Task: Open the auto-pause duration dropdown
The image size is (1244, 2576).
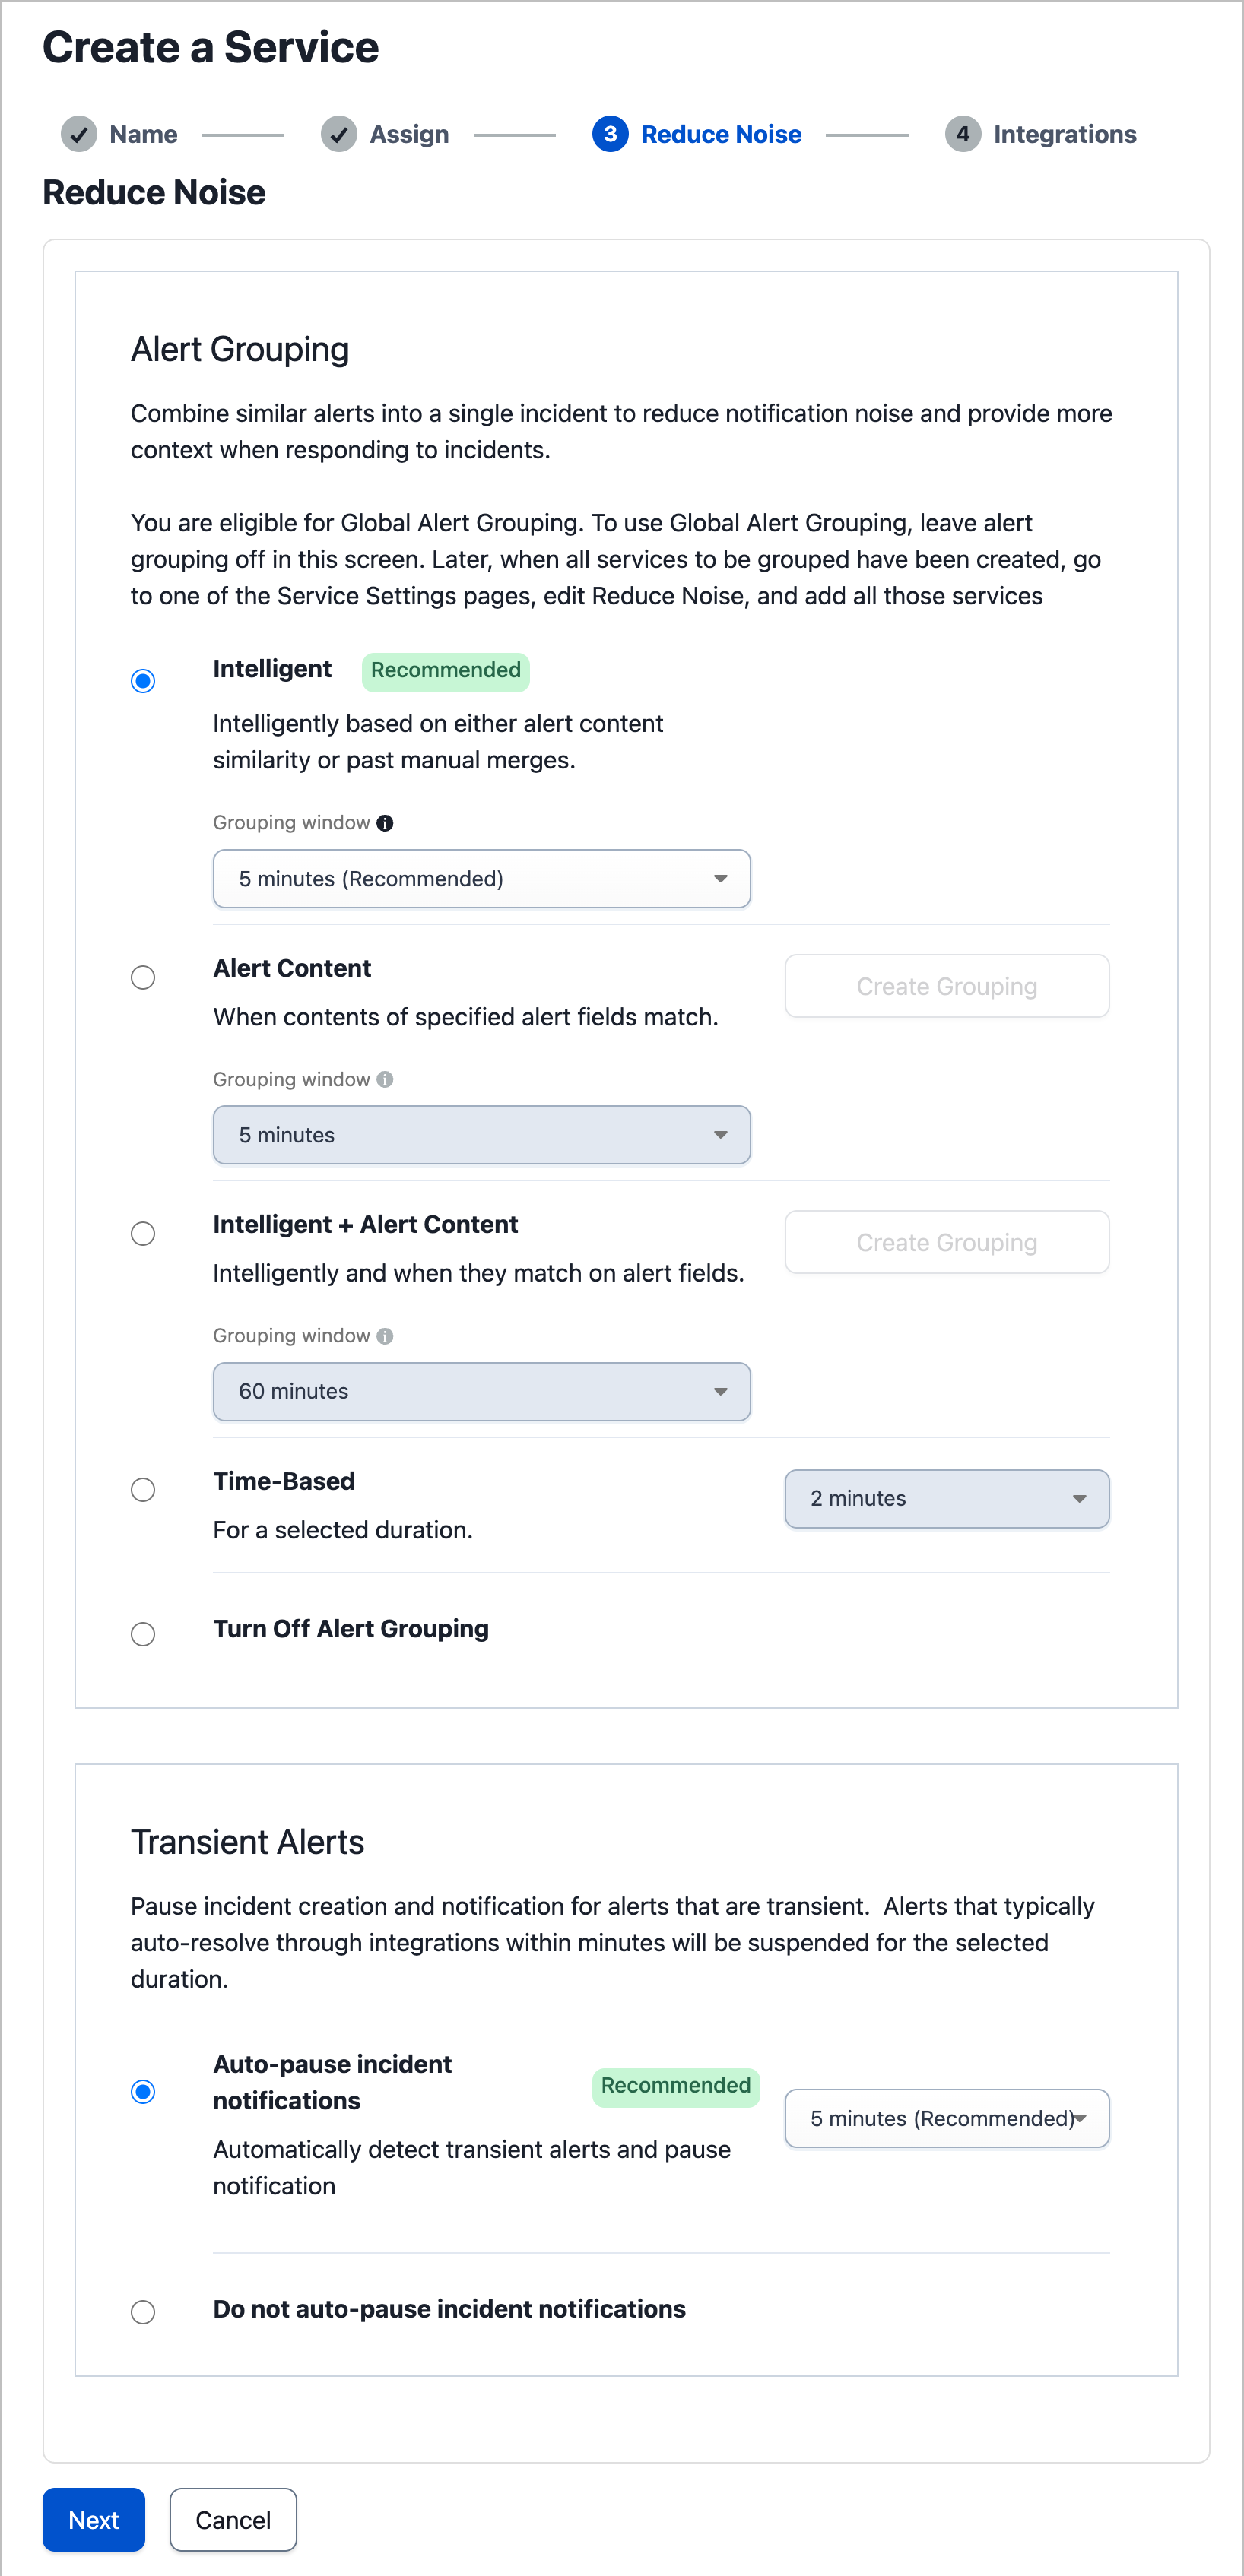Action: point(946,2118)
